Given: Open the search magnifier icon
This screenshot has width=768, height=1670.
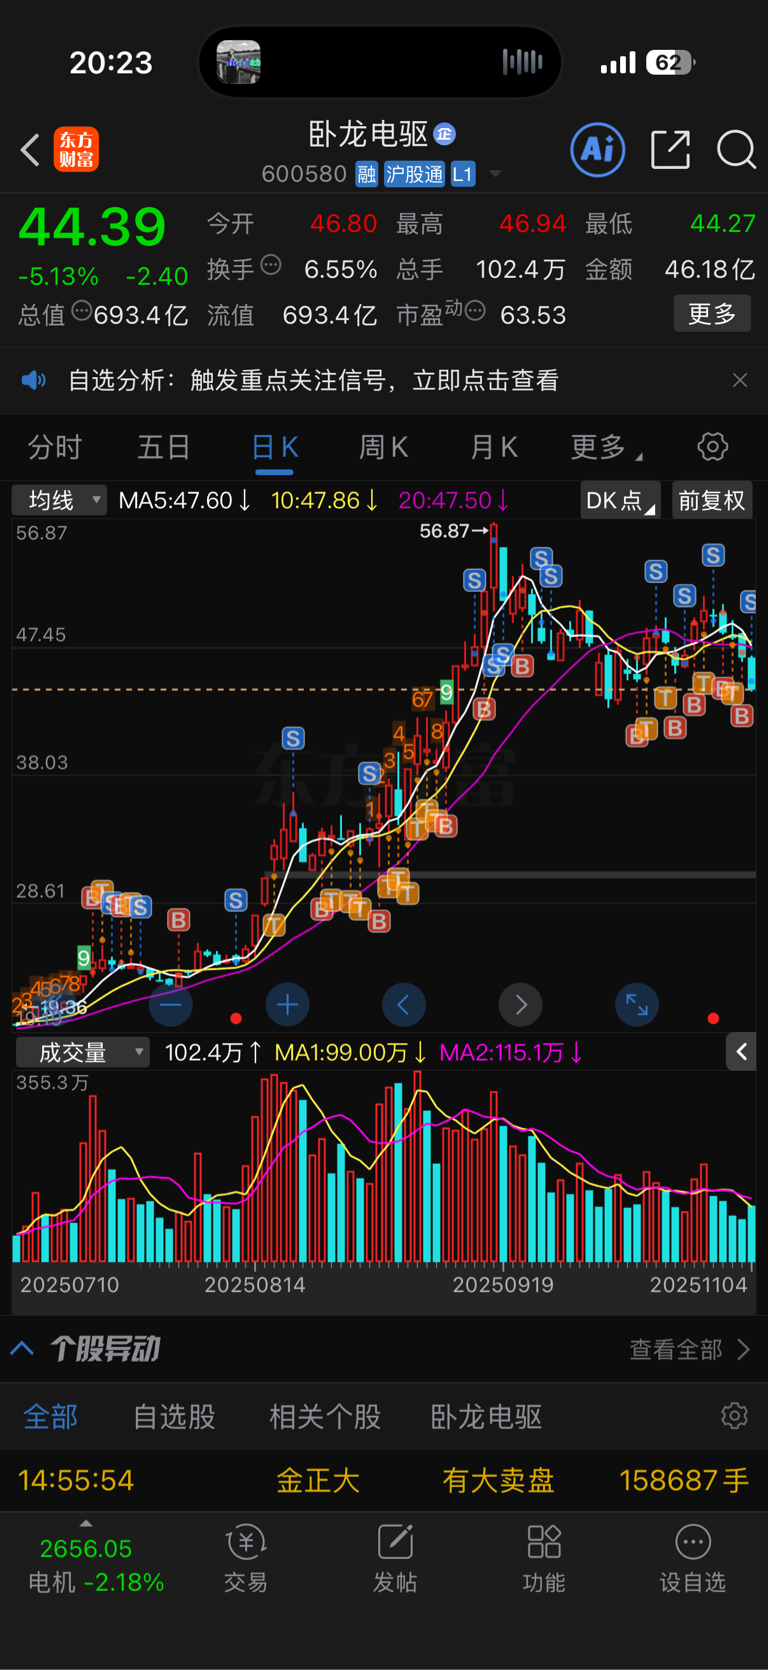Looking at the screenshot, I should (x=736, y=150).
